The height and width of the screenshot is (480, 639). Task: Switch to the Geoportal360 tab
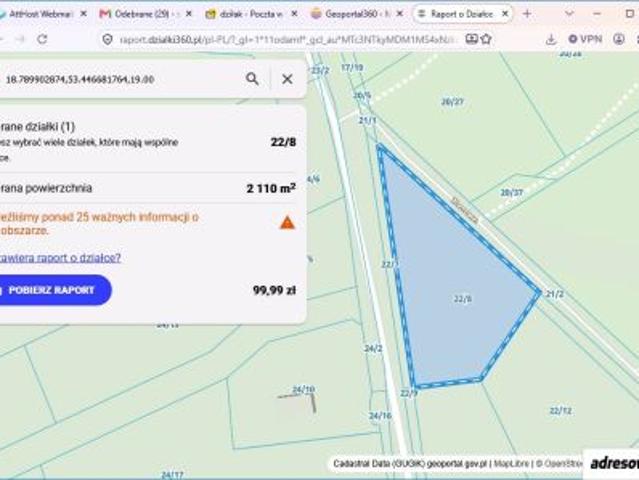coord(351,14)
